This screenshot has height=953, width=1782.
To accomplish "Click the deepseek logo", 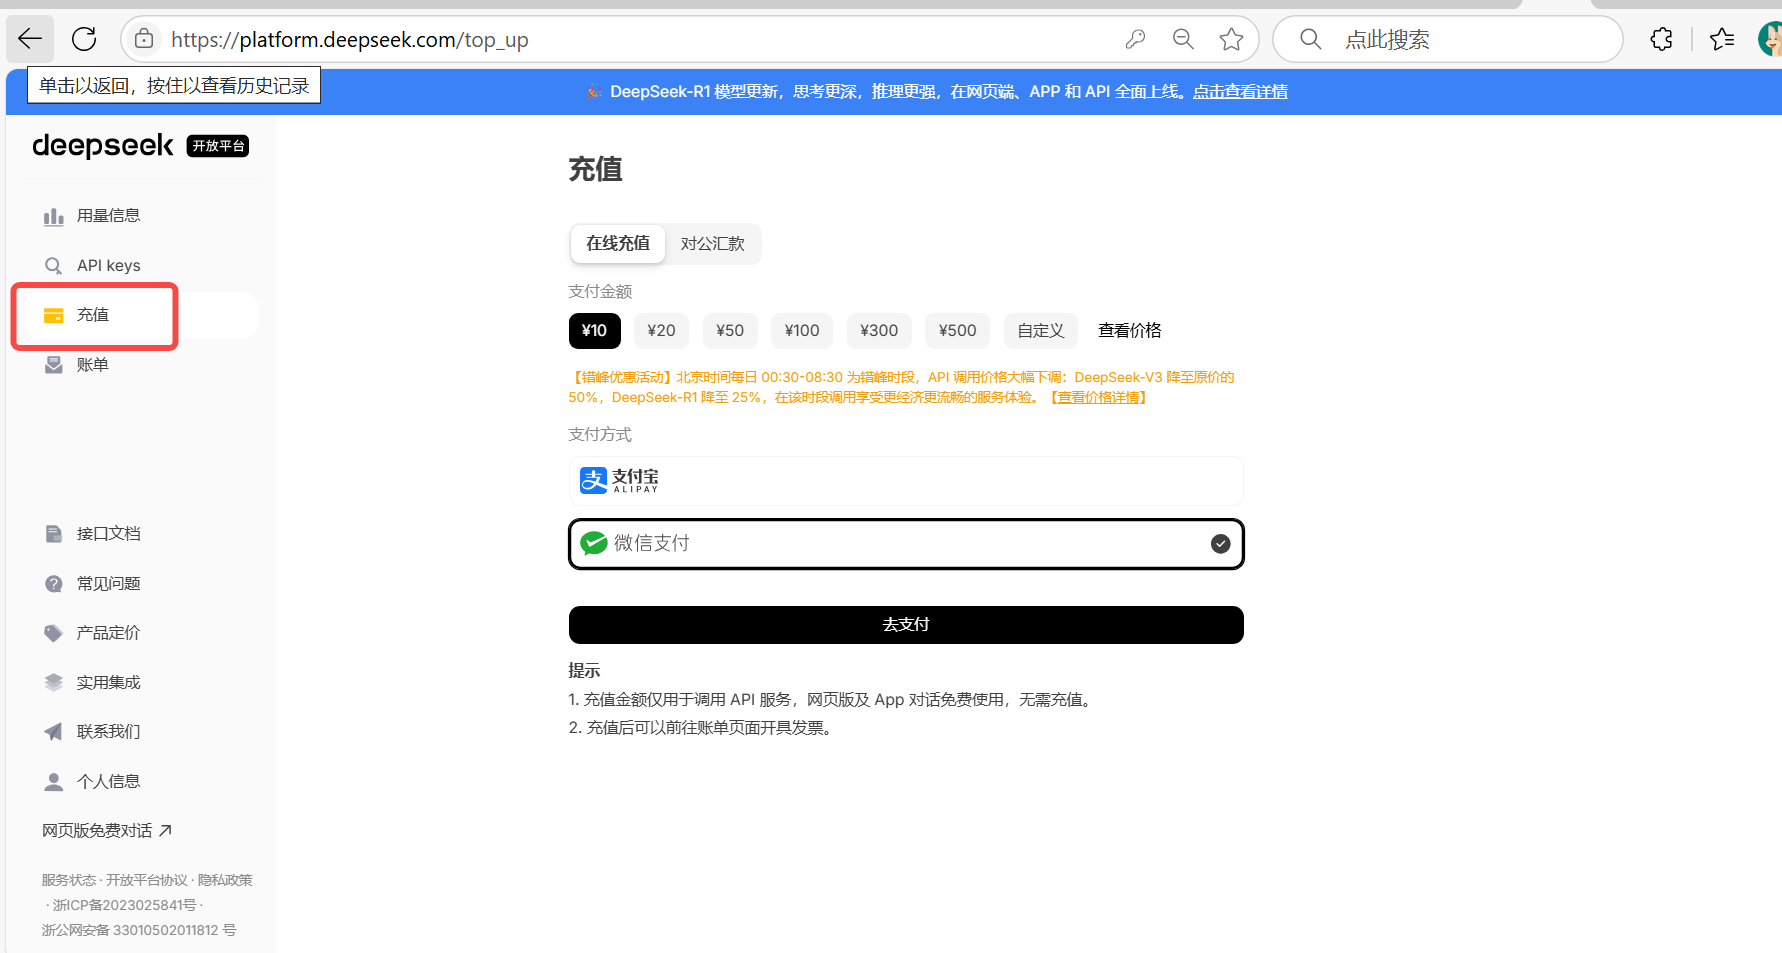I will 103,146.
